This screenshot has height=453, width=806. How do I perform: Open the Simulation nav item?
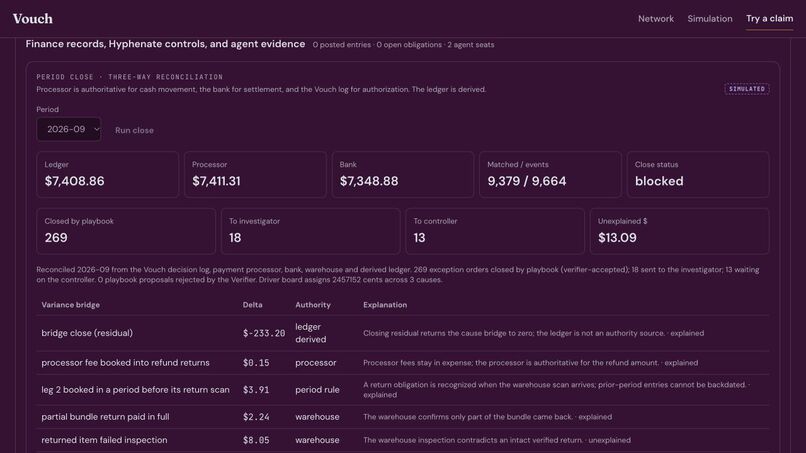pos(709,19)
